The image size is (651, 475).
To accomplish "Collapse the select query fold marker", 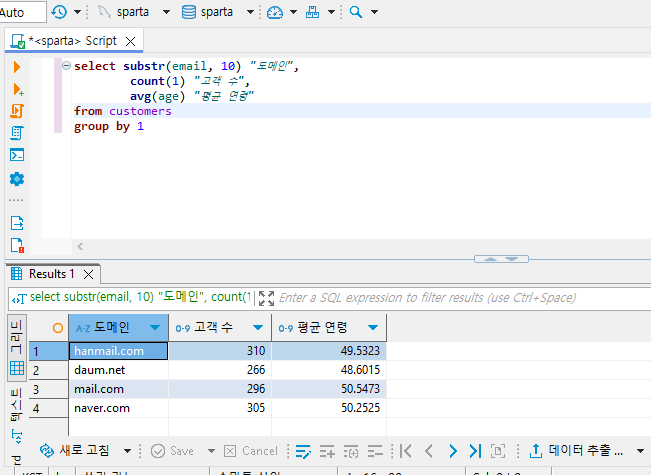I will (66, 66).
